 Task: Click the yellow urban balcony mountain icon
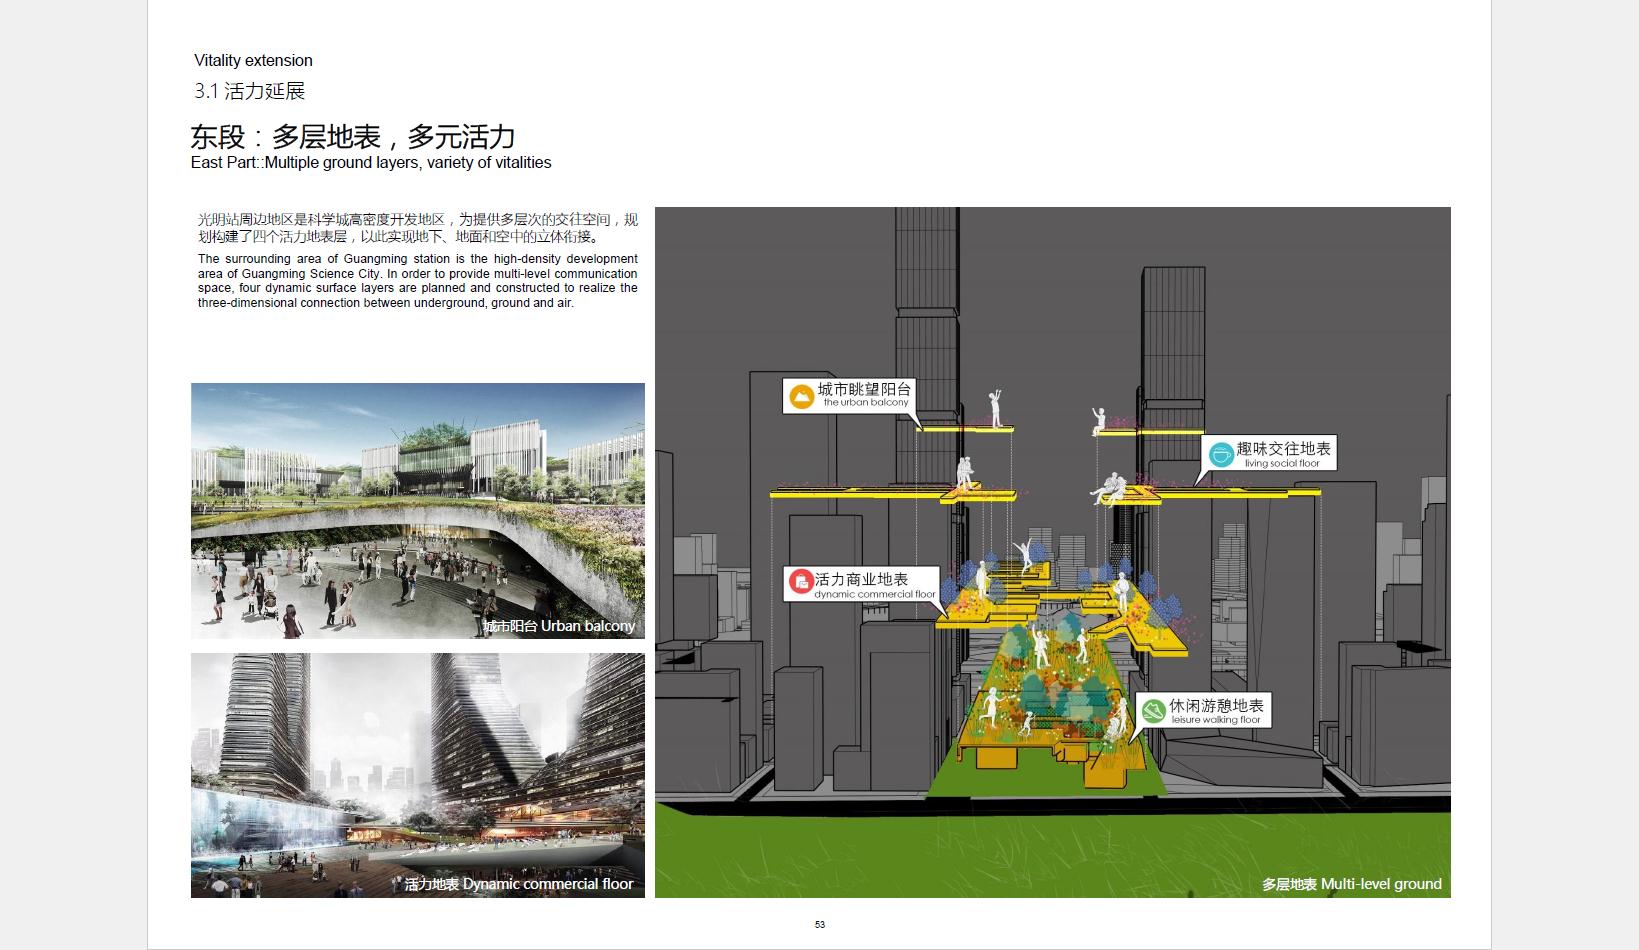[x=802, y=396]
